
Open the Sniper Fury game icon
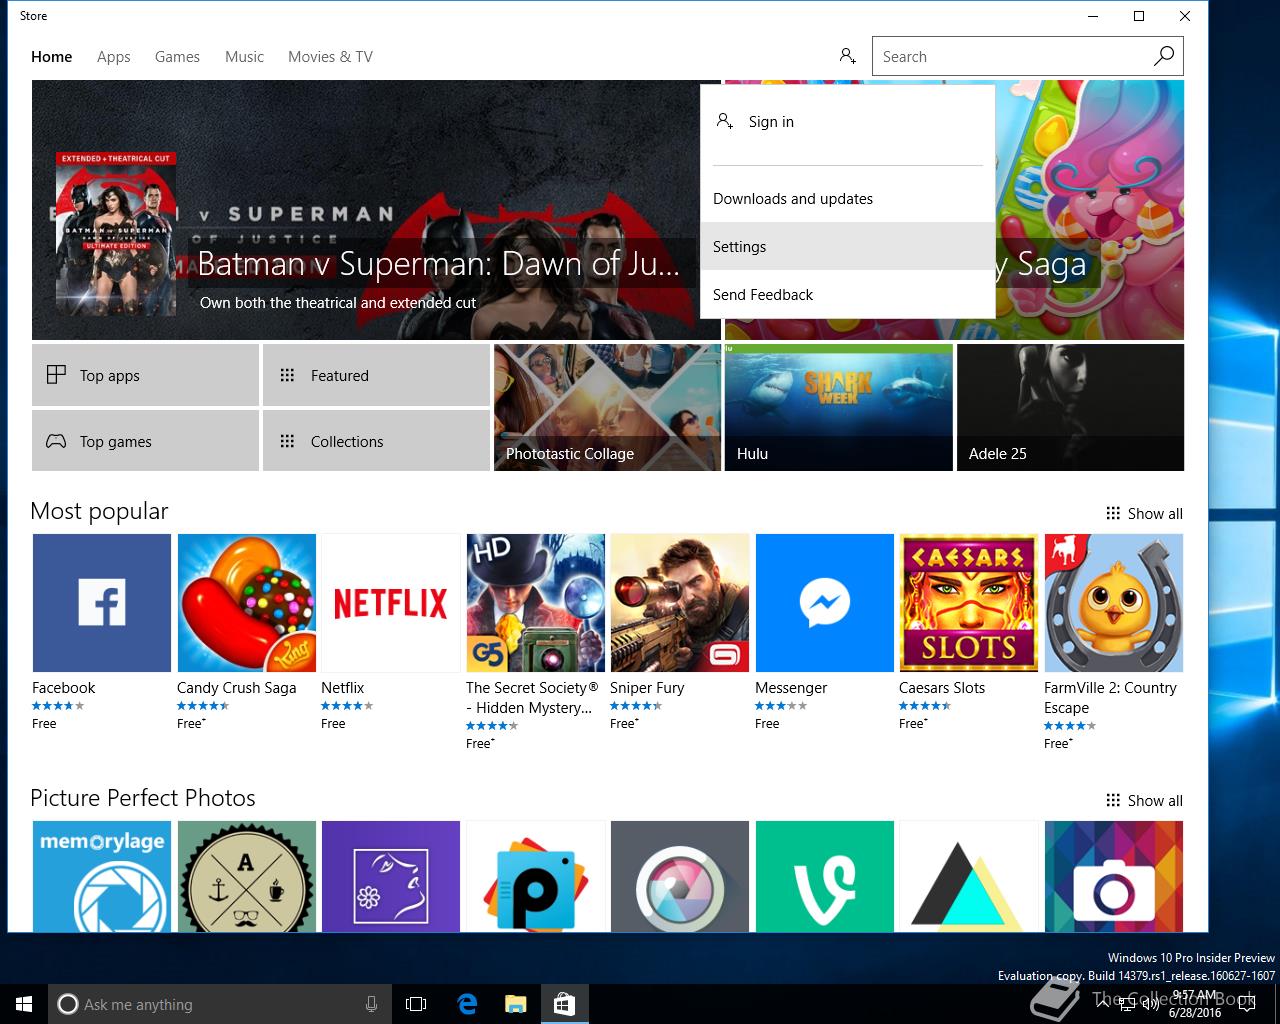680,603
